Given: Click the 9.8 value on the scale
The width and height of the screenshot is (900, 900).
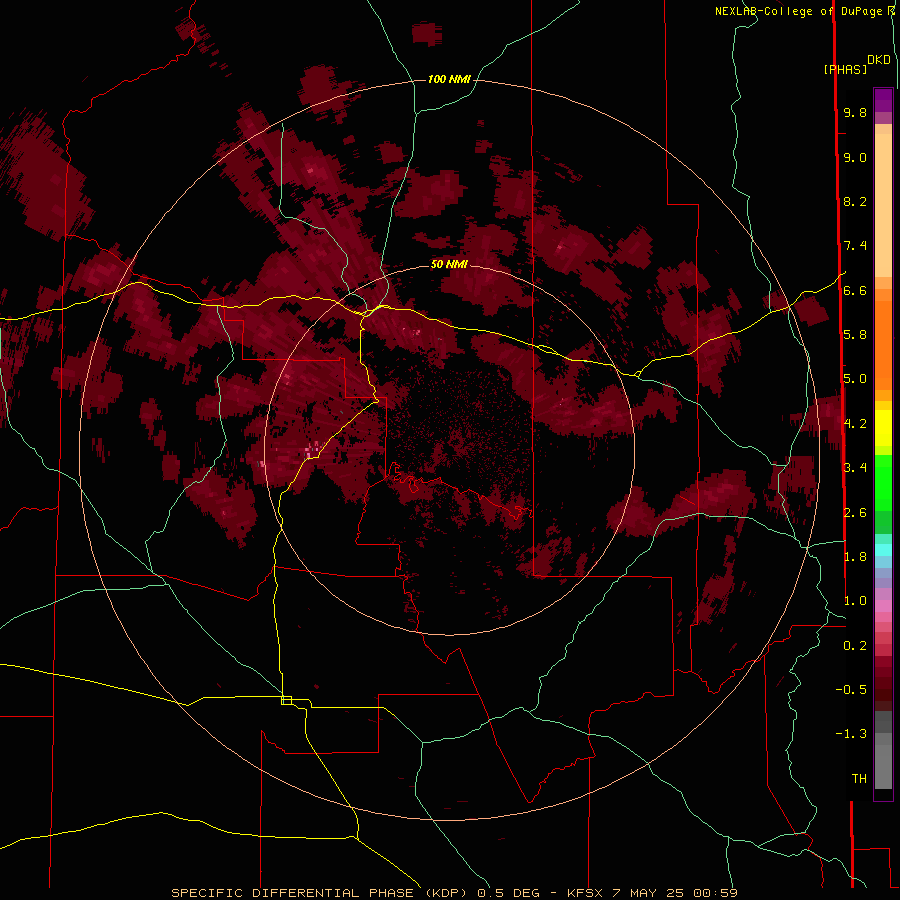Looking at the screenshot, I should click(855, 112).
